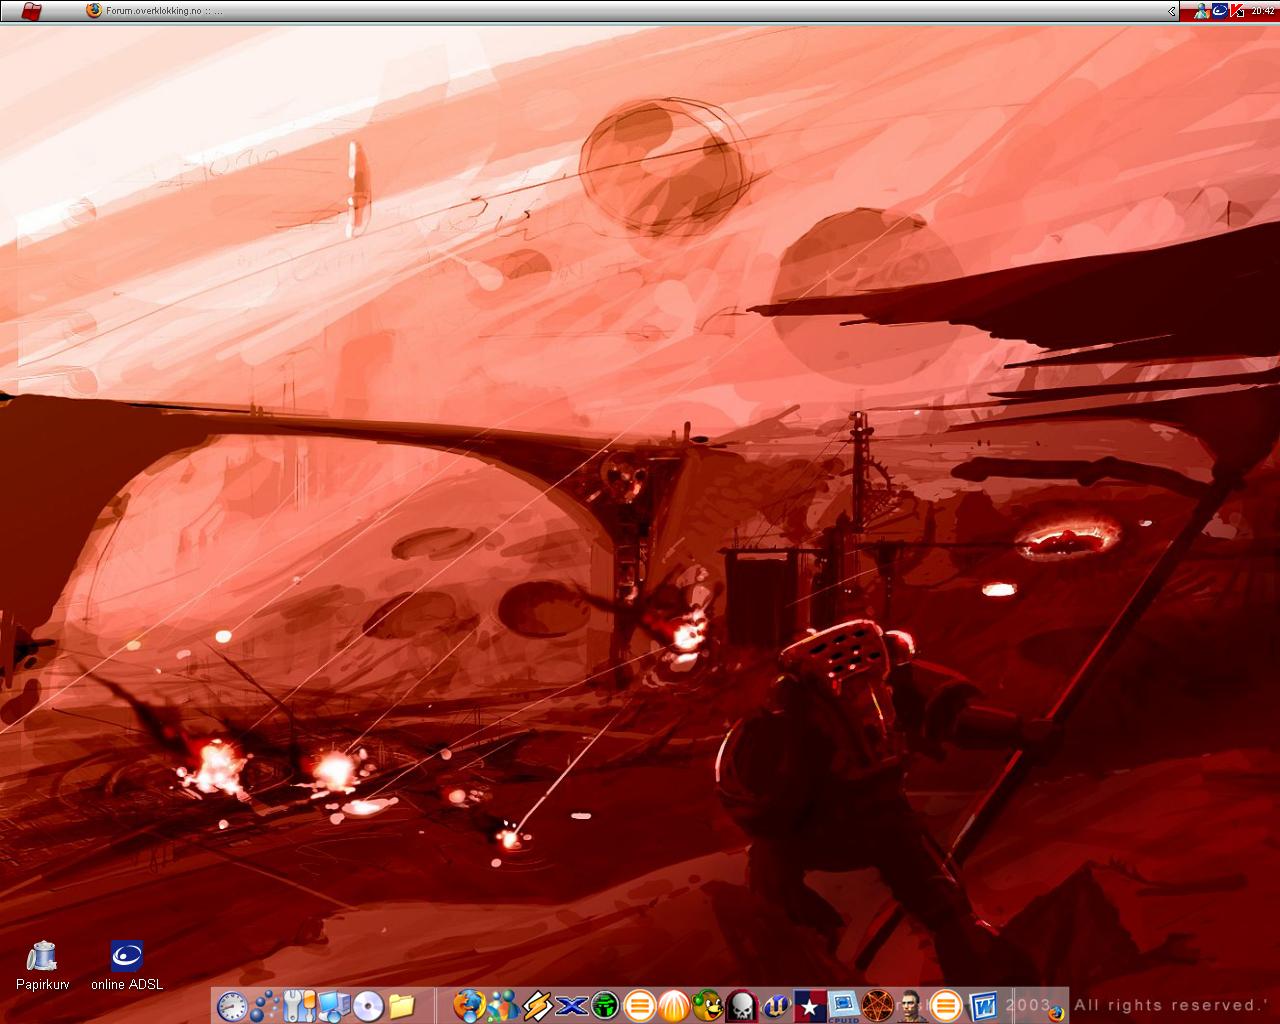The image size is (1280, 1024).
Task: Open the tools control panel dock icon
Action: tap(300, 1005)
